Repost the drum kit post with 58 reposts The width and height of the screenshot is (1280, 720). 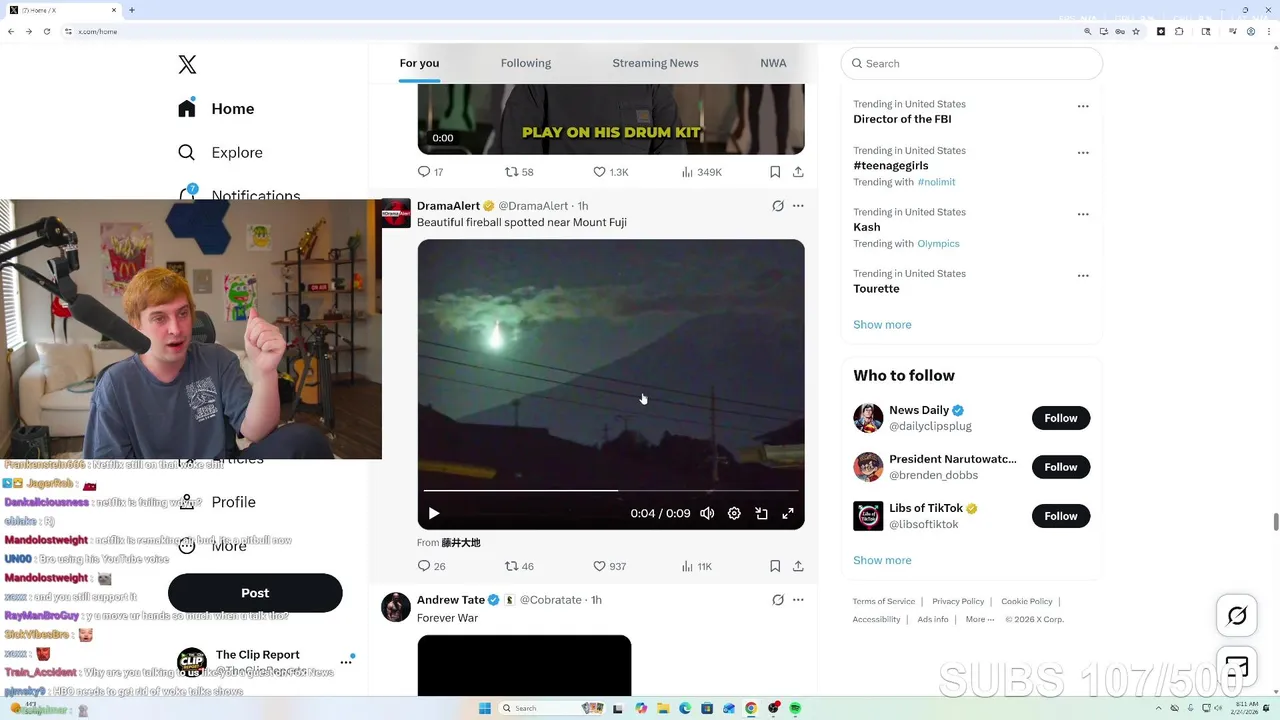coord(519,172)
